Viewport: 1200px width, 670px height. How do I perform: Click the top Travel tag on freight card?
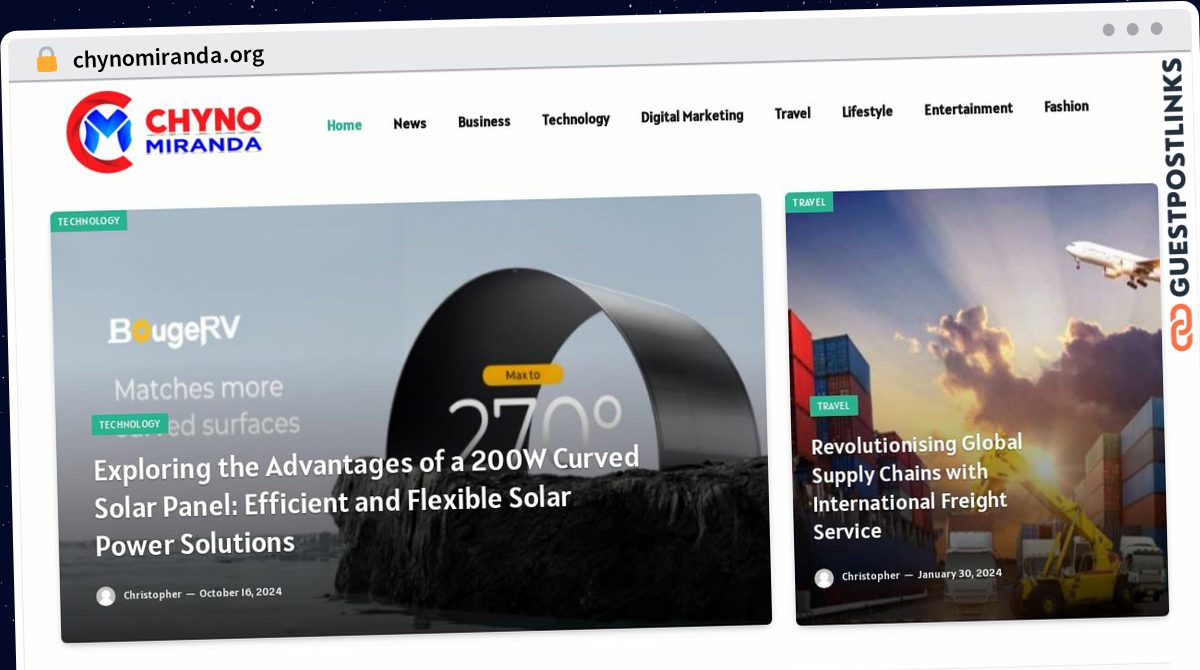(x=809, y=202)
